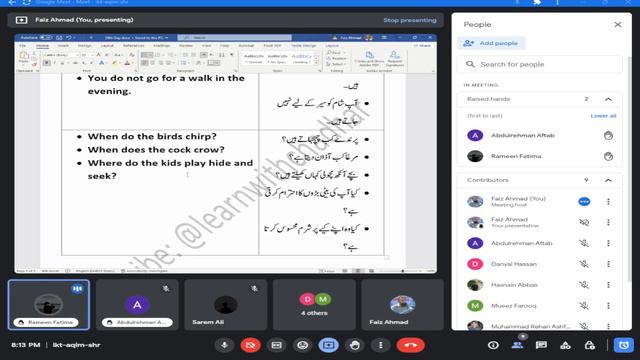Toggle the blue present-screen button in the call bar
The image size is (640, 360).
click(x=329, y=345)
